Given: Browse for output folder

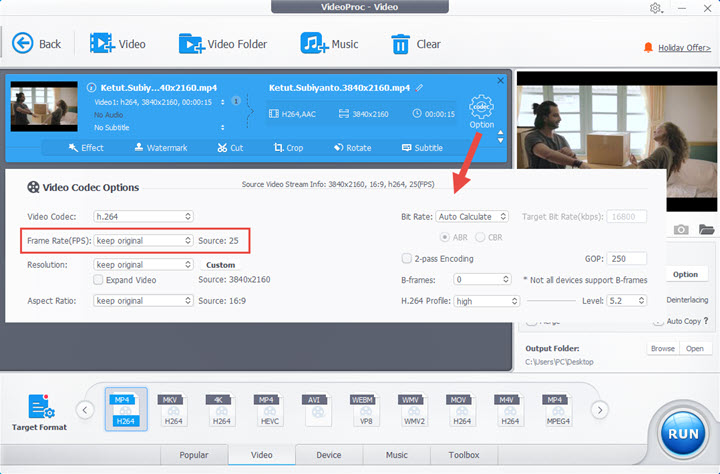Looking at the screenshot, I should 663,349.
